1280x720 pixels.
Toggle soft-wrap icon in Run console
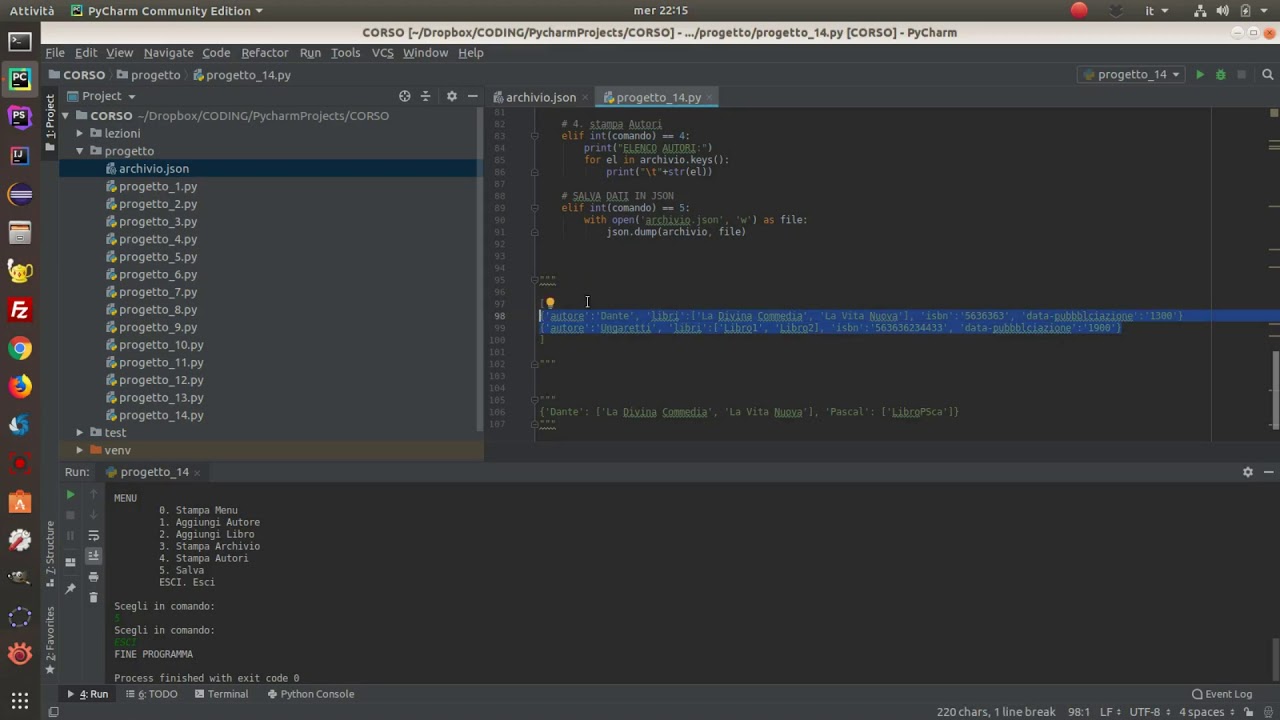pyautogui.click(x=94, y=535)
